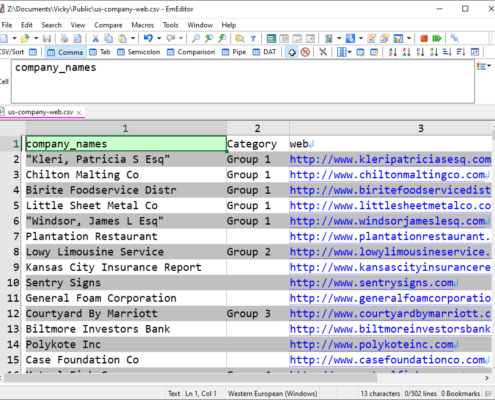Click Sort by length short to long icon
The width and height of the screenshot is (495, 400).
[x=447, y=52]
